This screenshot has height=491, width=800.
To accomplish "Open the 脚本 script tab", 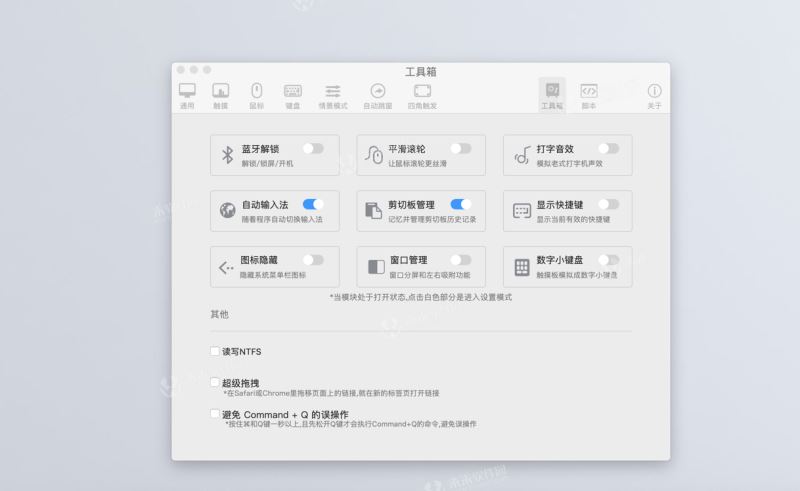I will coord(589,96).
